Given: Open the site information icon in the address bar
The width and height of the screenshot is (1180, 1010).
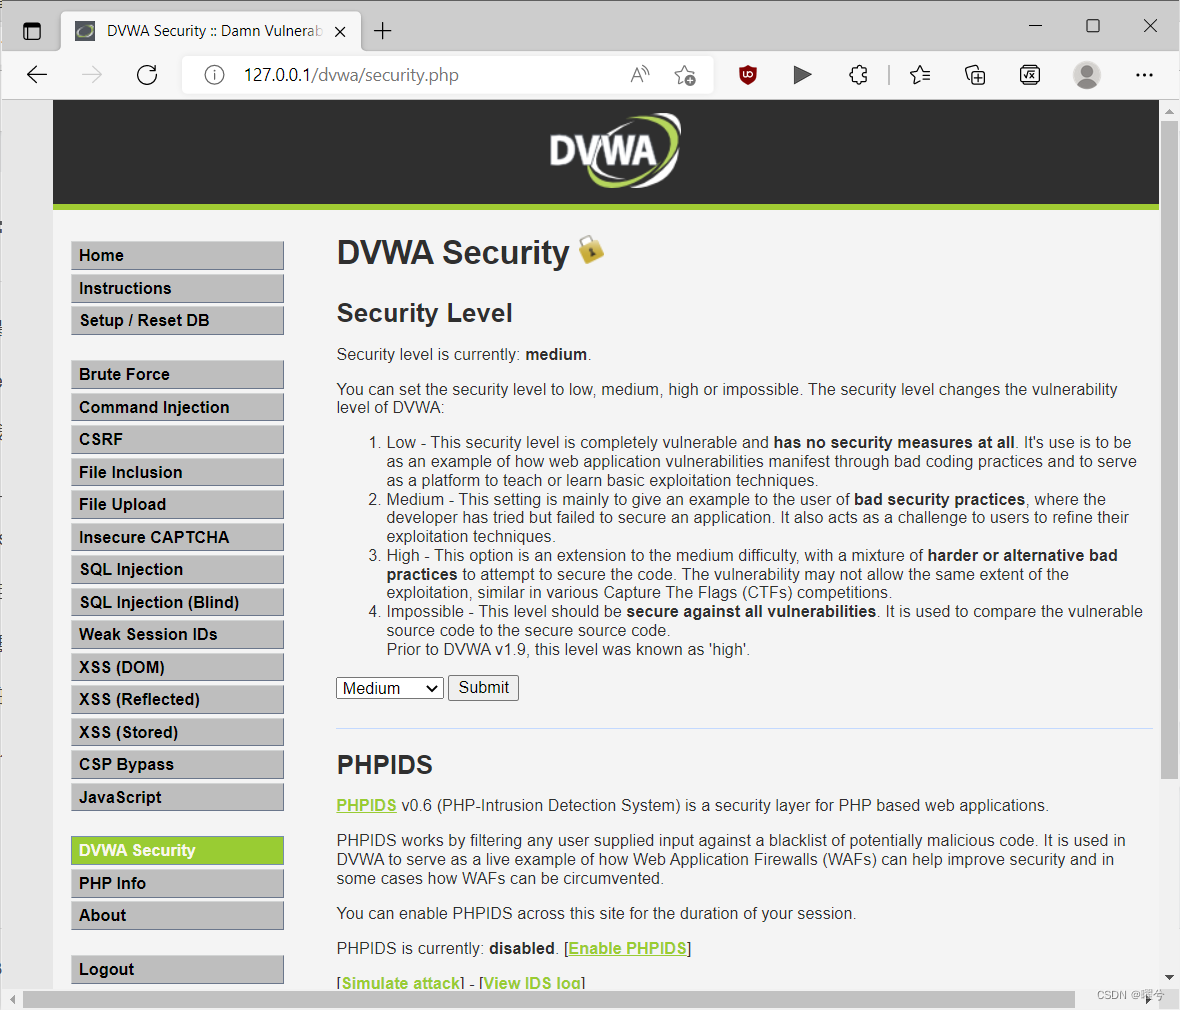Looking at the screenshot, I should (214, 75).
